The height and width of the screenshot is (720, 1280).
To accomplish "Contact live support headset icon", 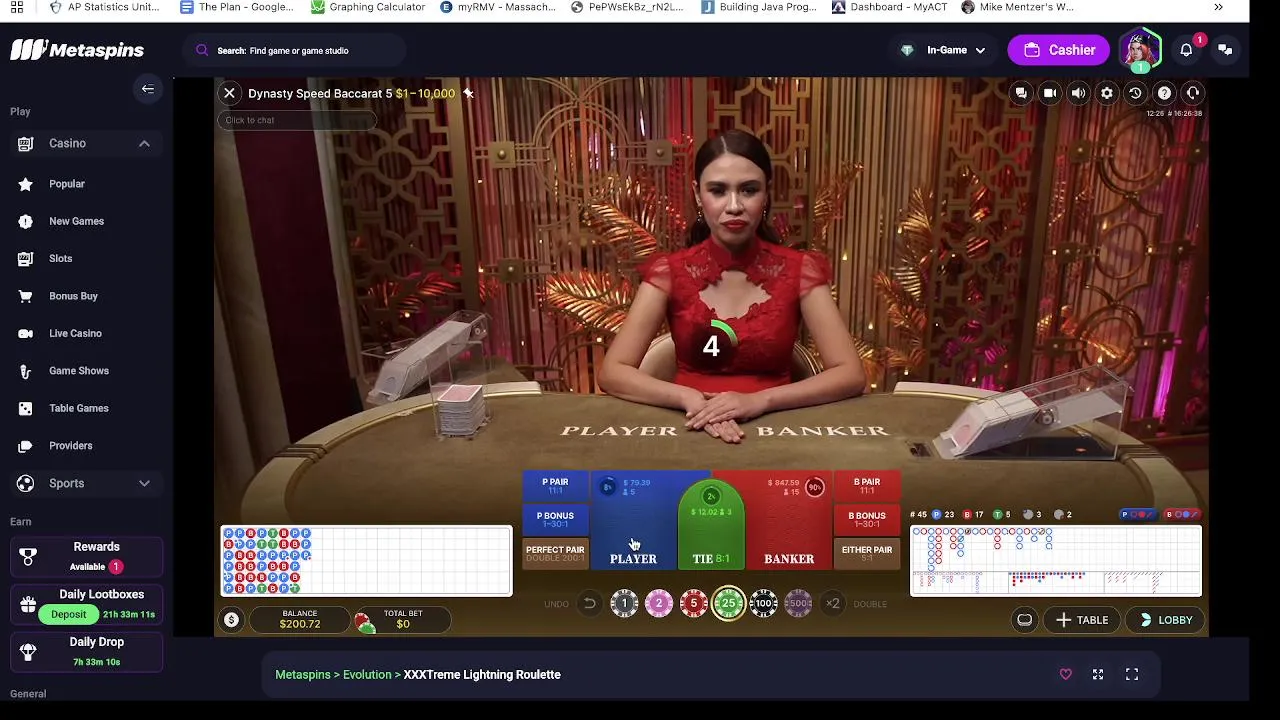I will [x=1193, y=93].
